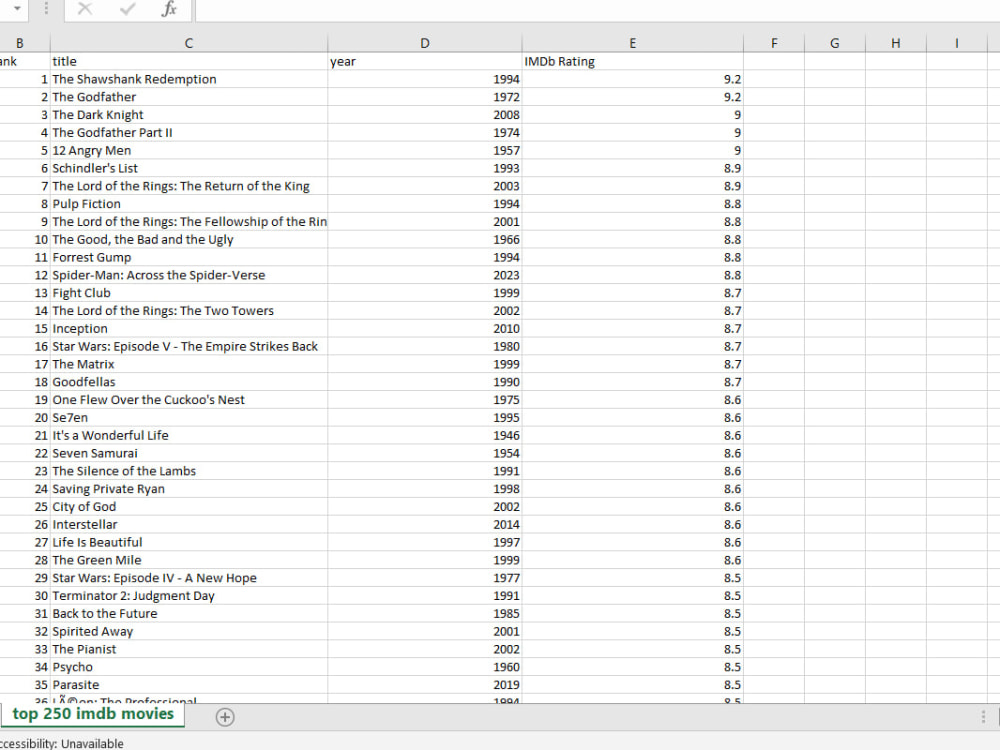Select "One Flew Over the Cuckoo's Nest" cell
The height and width of the screenshot is (750, 1000).
tap(189, 400)
